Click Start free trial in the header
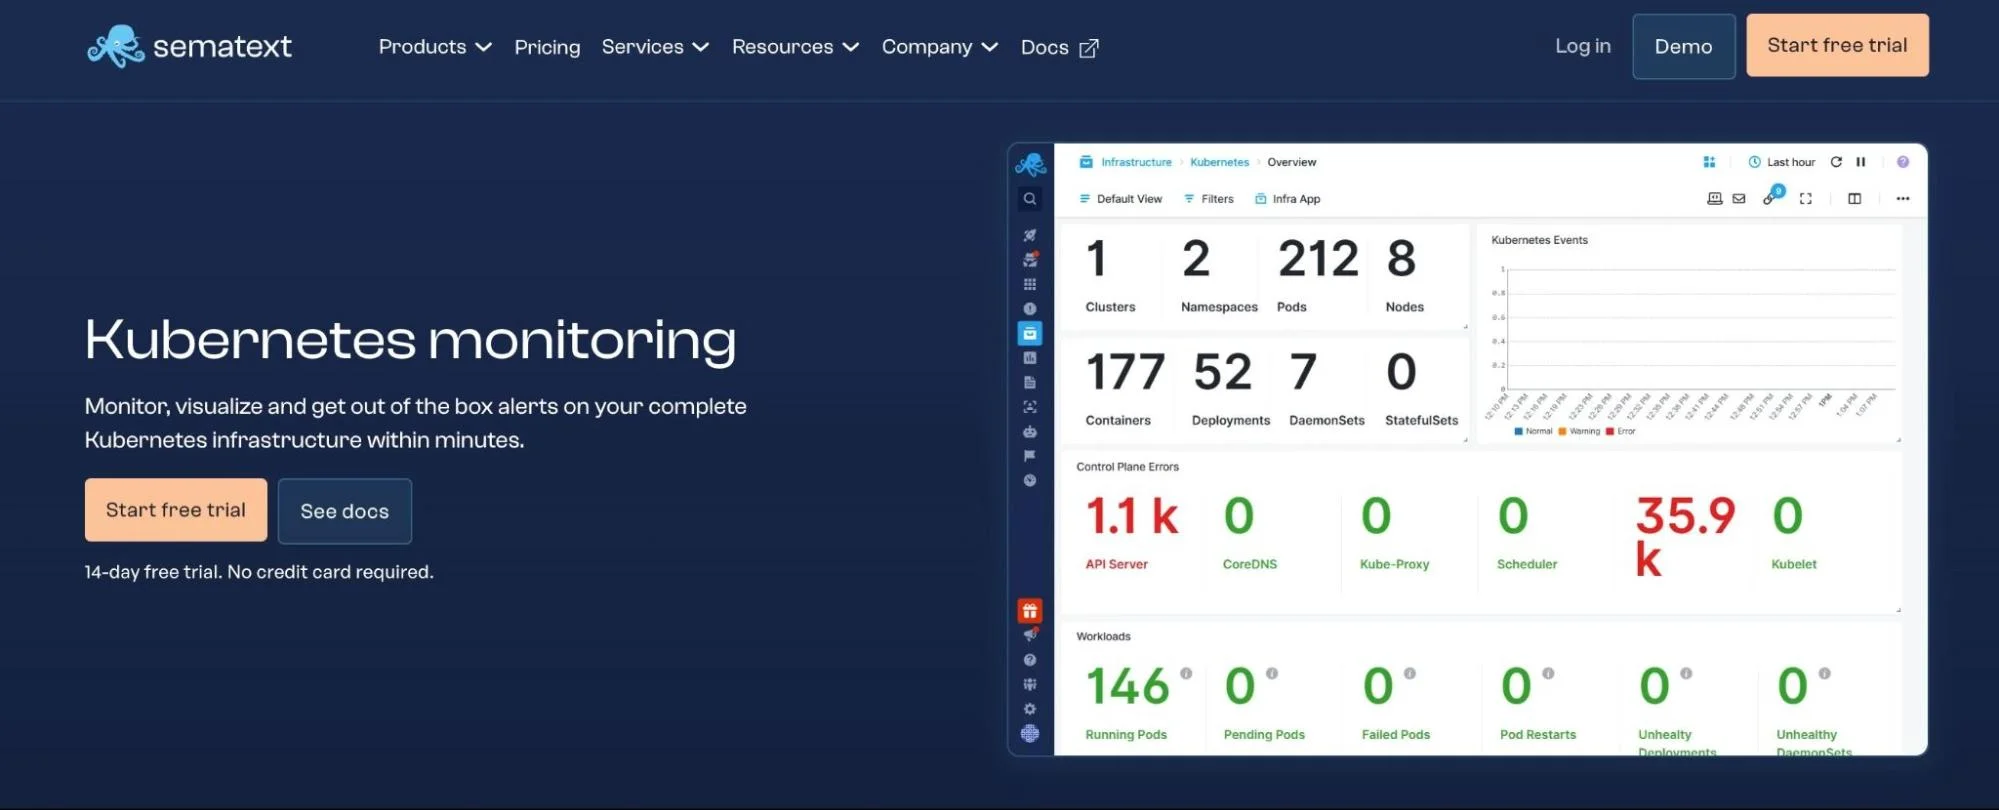The image size is (1999, 810). [x=1837, y=45]
